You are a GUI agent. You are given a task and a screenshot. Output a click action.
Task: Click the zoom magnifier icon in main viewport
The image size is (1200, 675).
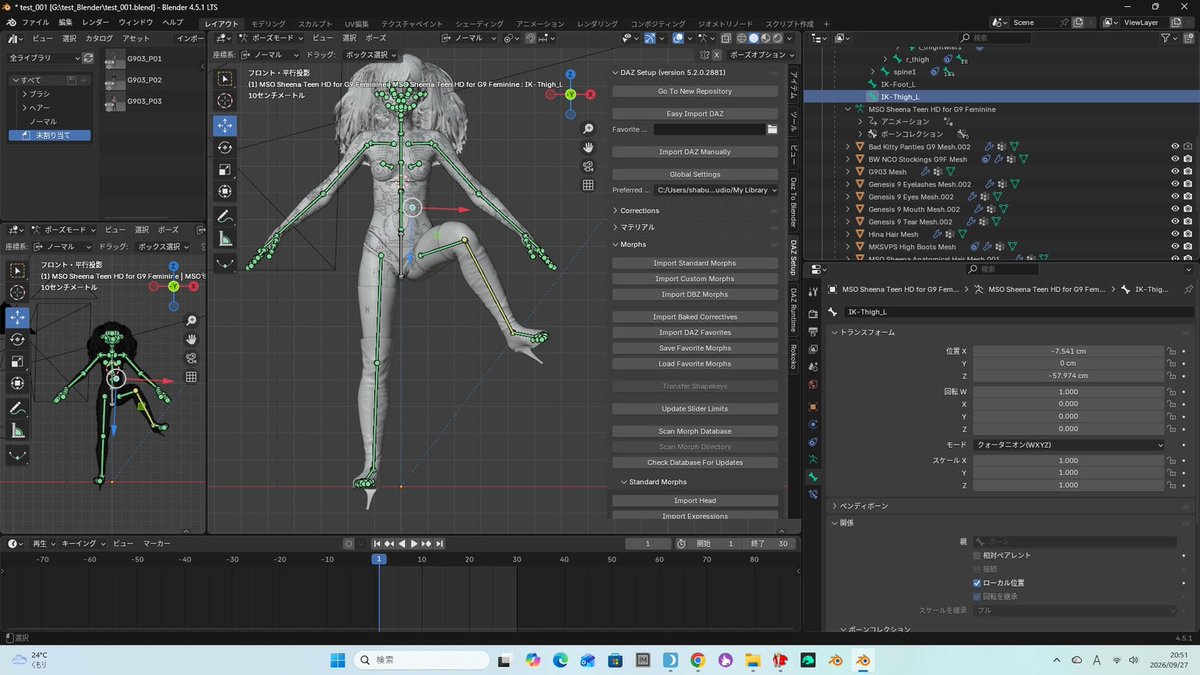(x=589, y=128)
